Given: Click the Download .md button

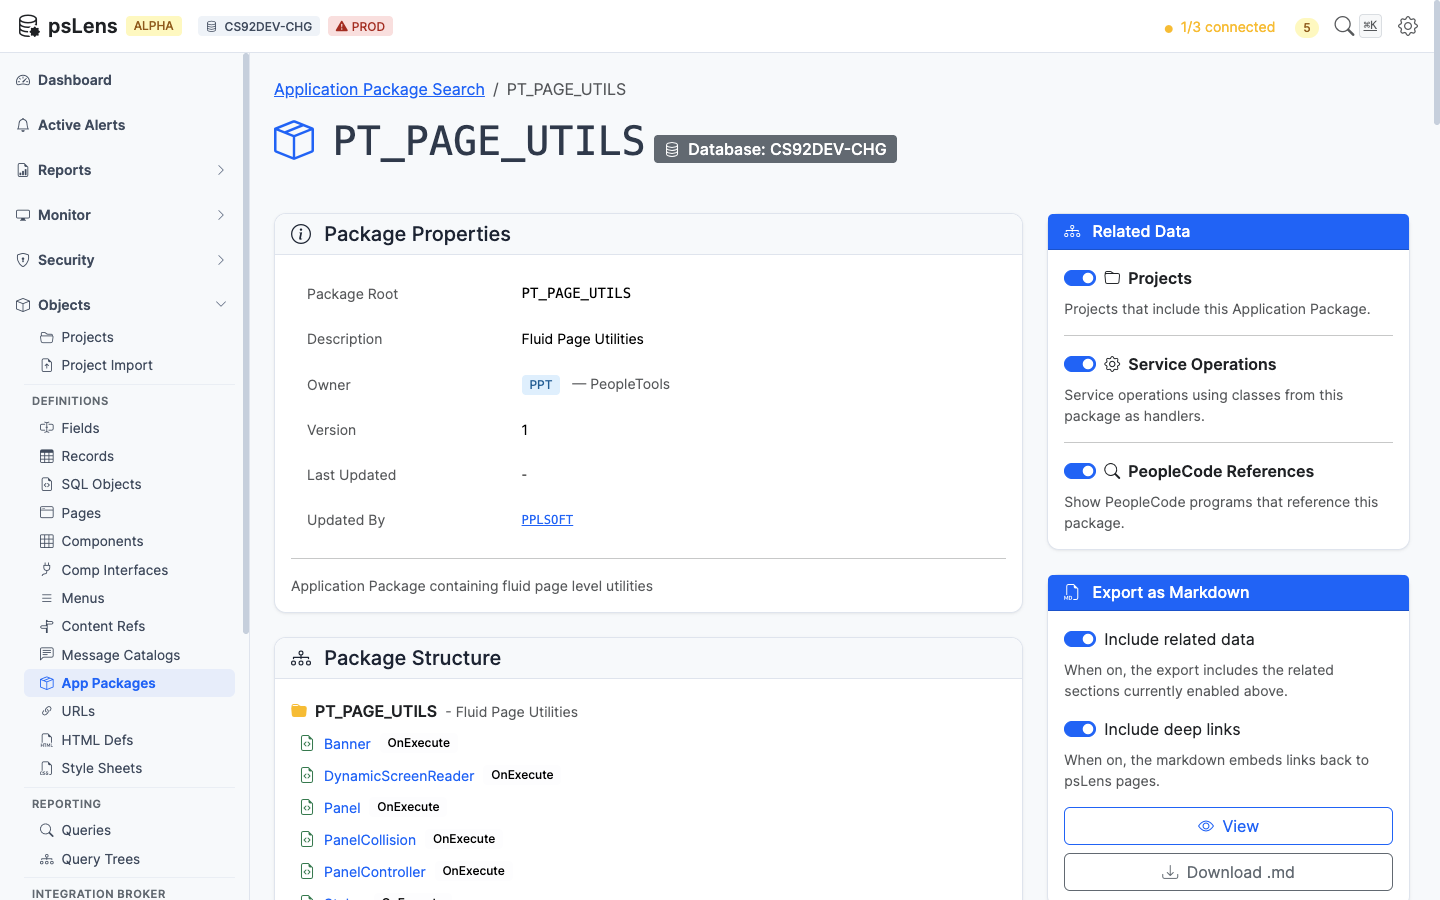Looking at the screenshot, I should tap(1228, 872).
